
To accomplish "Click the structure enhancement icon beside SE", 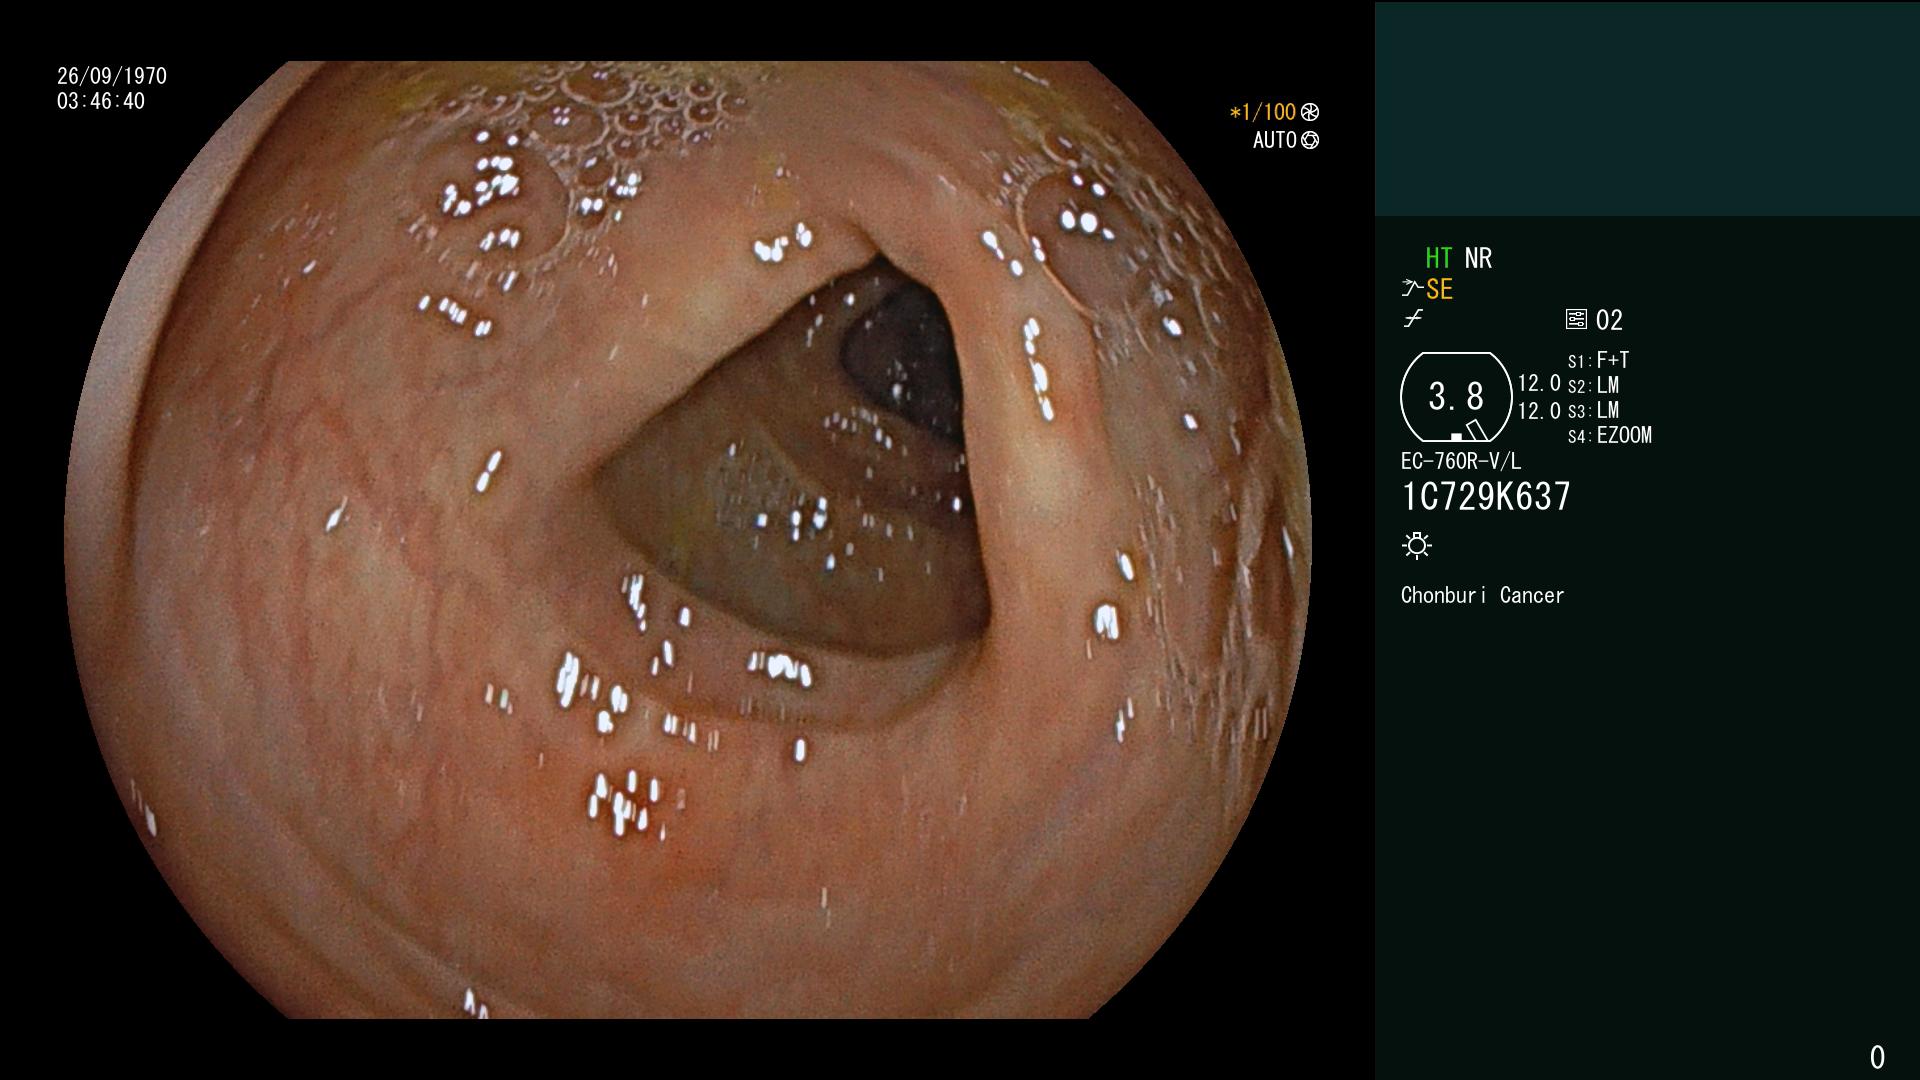I will coord(1412,289).
